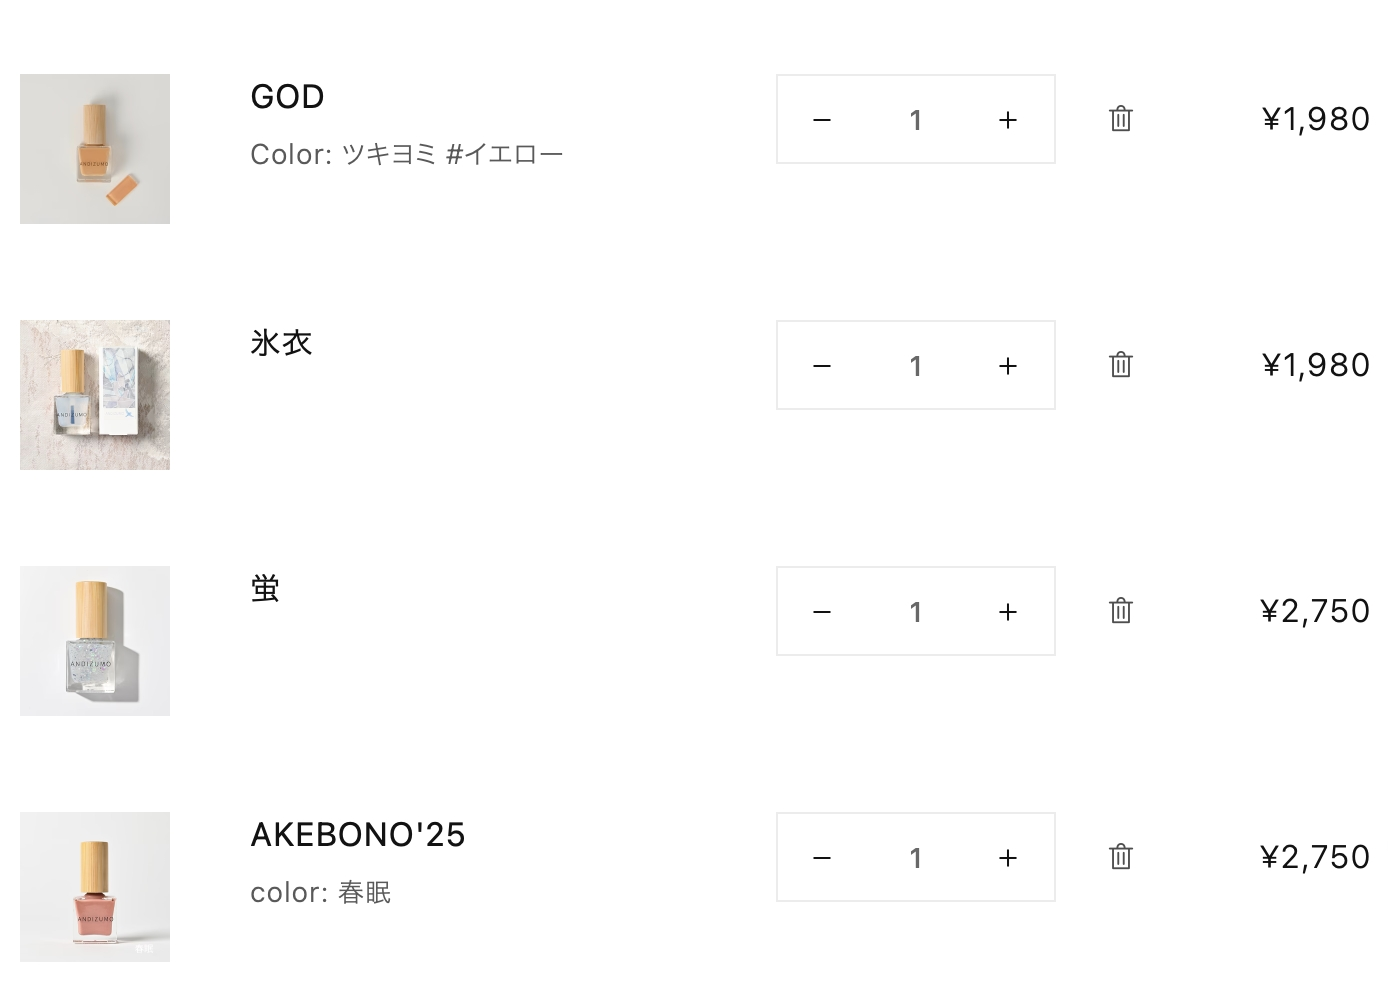The height and width of the screenshot is (1004, 1388).
Task: Focus the quantity field for 蛍
Action: click(915, 612)
